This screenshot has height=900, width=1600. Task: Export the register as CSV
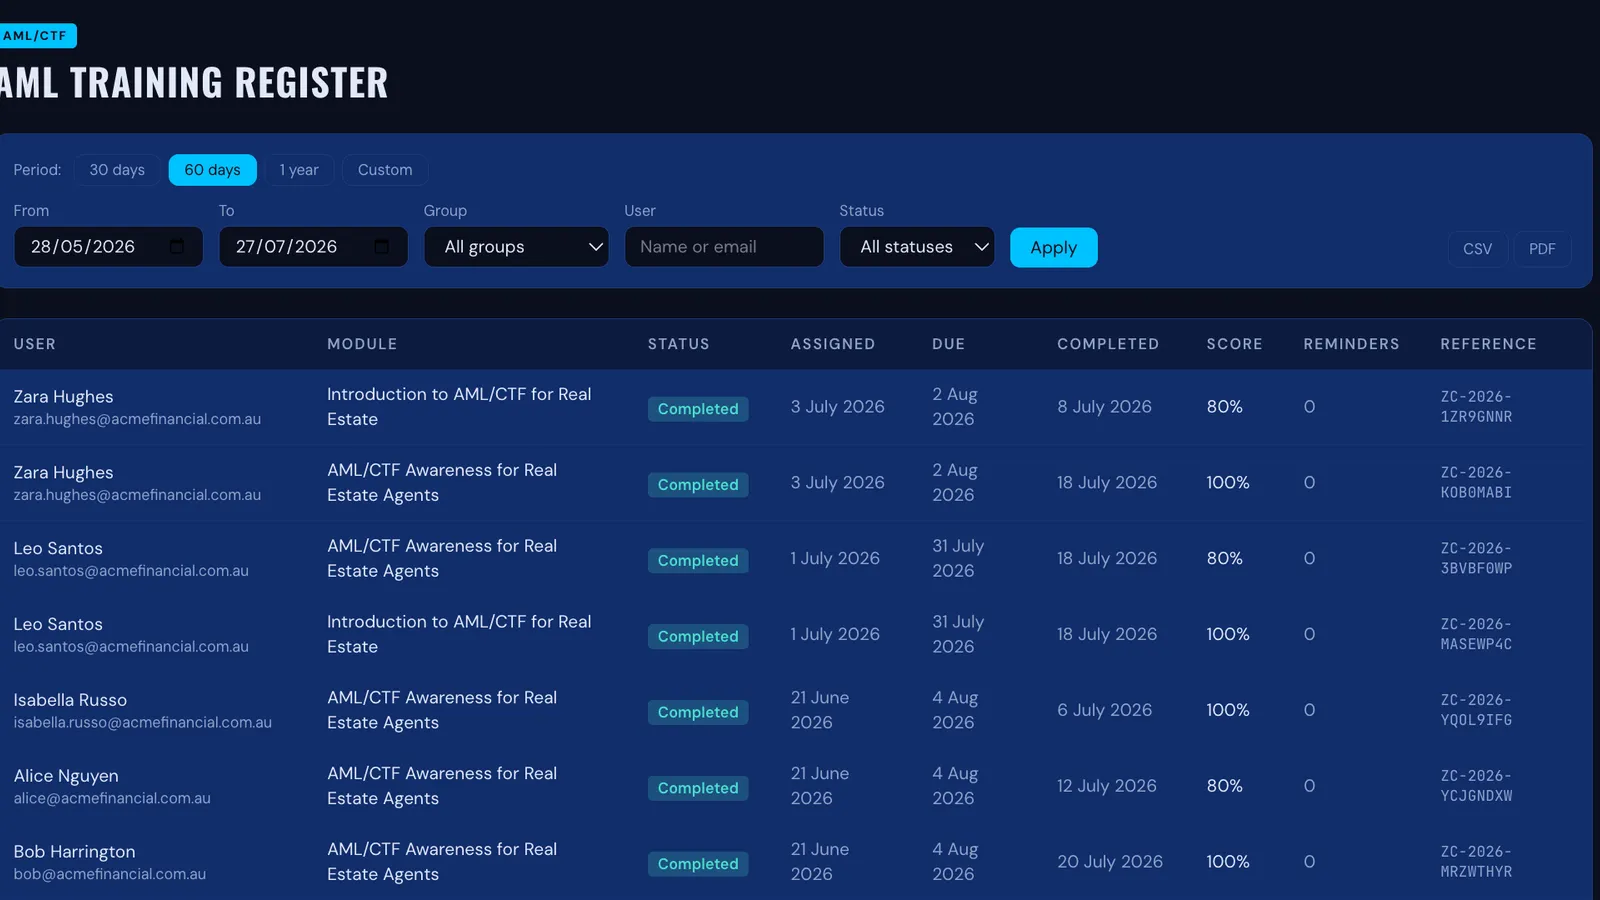click(1477, 249)
